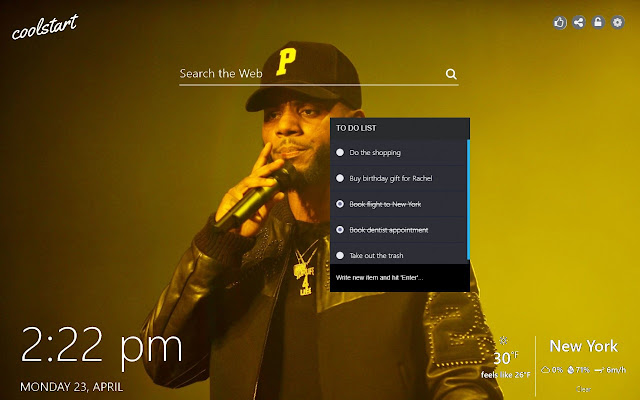The height and width of the screenshot is (400, 640).
Task: Select 'Do the shopping' text
Action: [x=375, y=153]
